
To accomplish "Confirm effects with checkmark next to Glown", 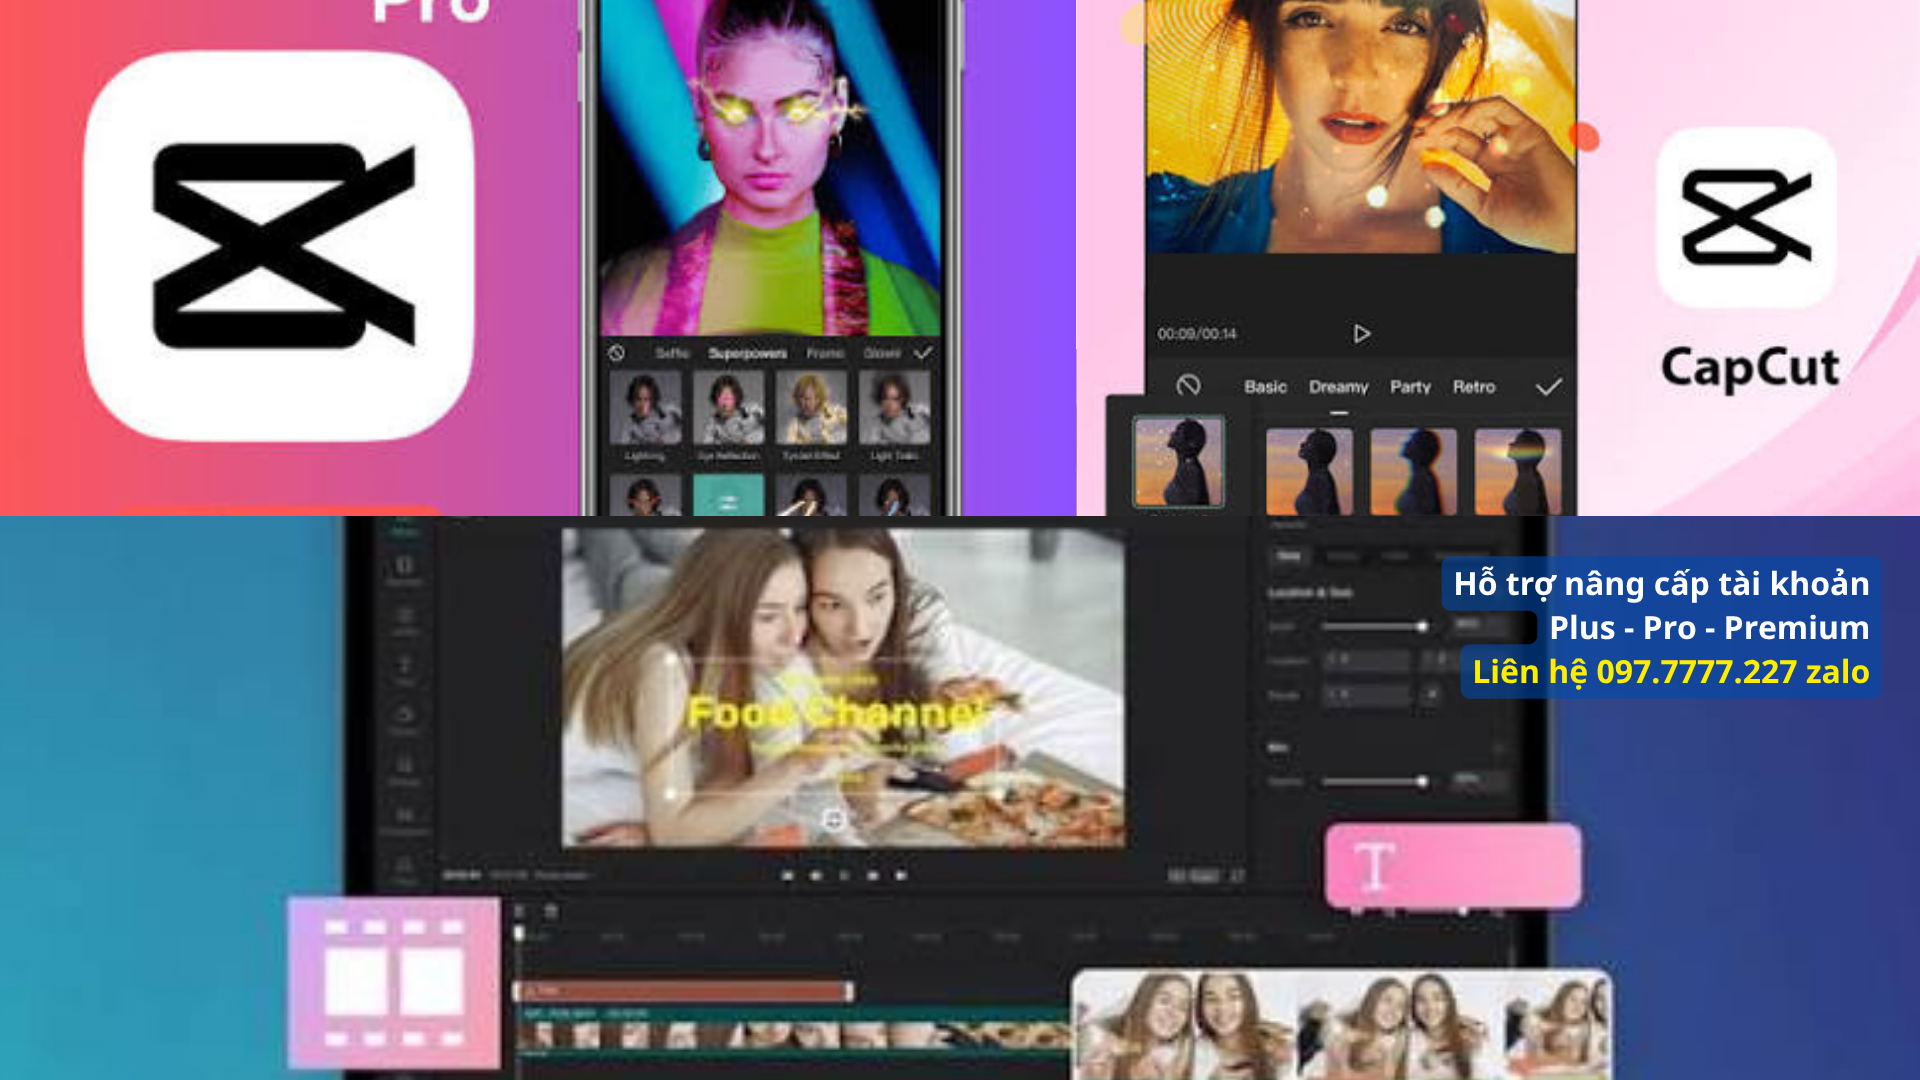I will click(923, 353).
